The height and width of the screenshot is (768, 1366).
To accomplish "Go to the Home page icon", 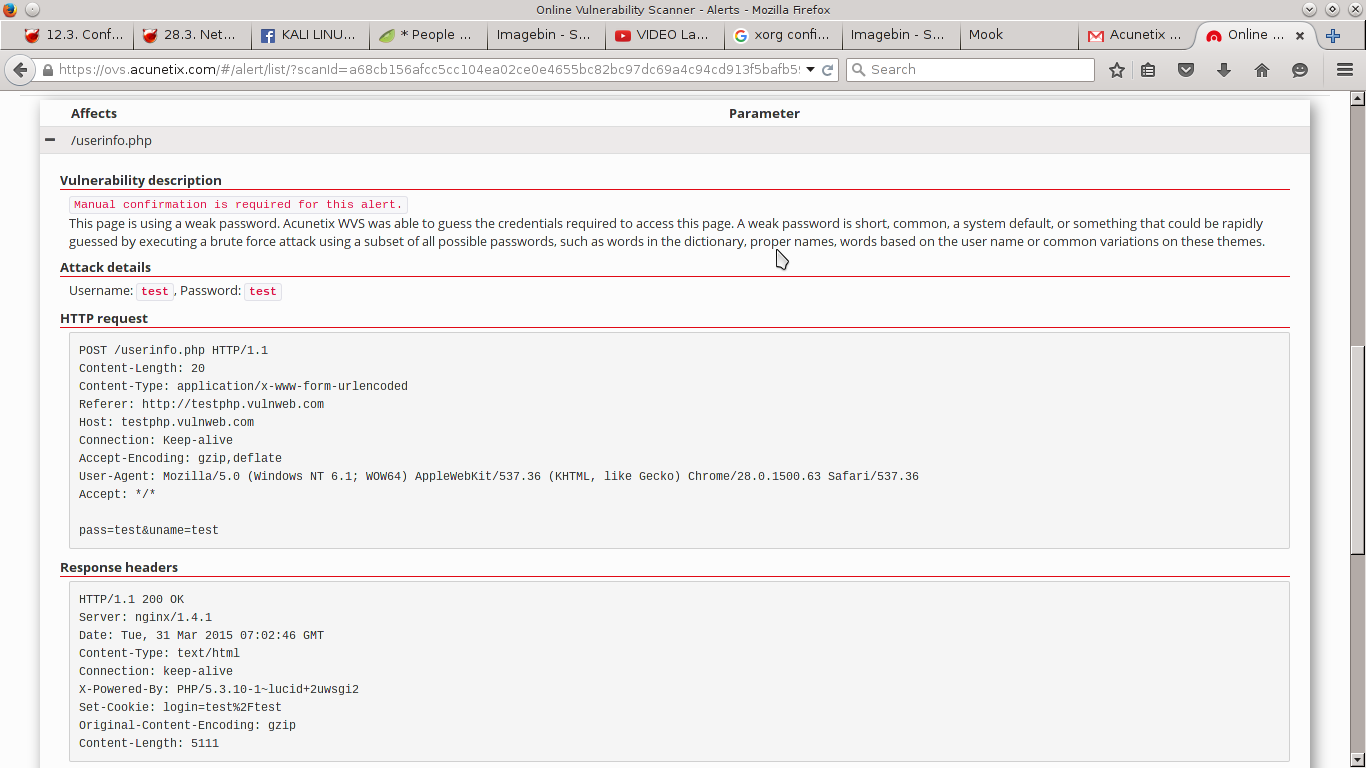I will pyautogui.click(x=1262, y=70).
